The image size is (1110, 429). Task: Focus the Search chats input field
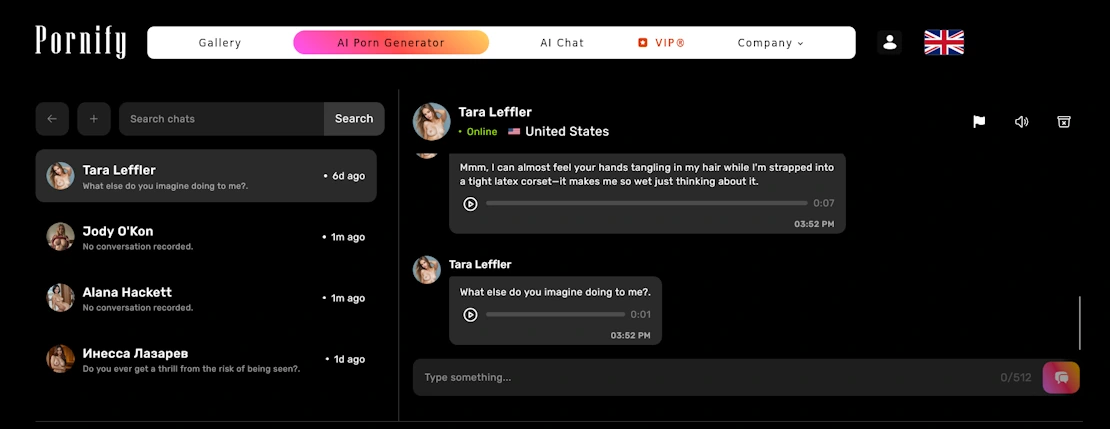point(221,119)
